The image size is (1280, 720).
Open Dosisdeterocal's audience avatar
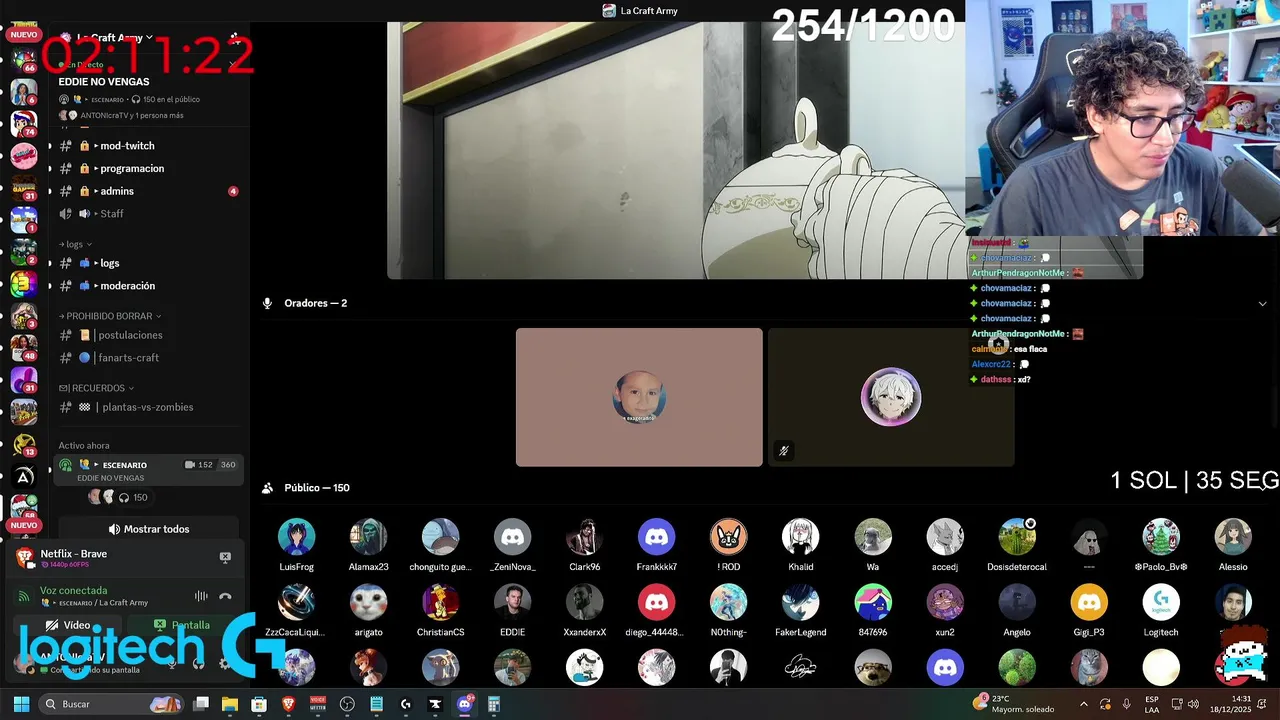[x=1017, y=537]
